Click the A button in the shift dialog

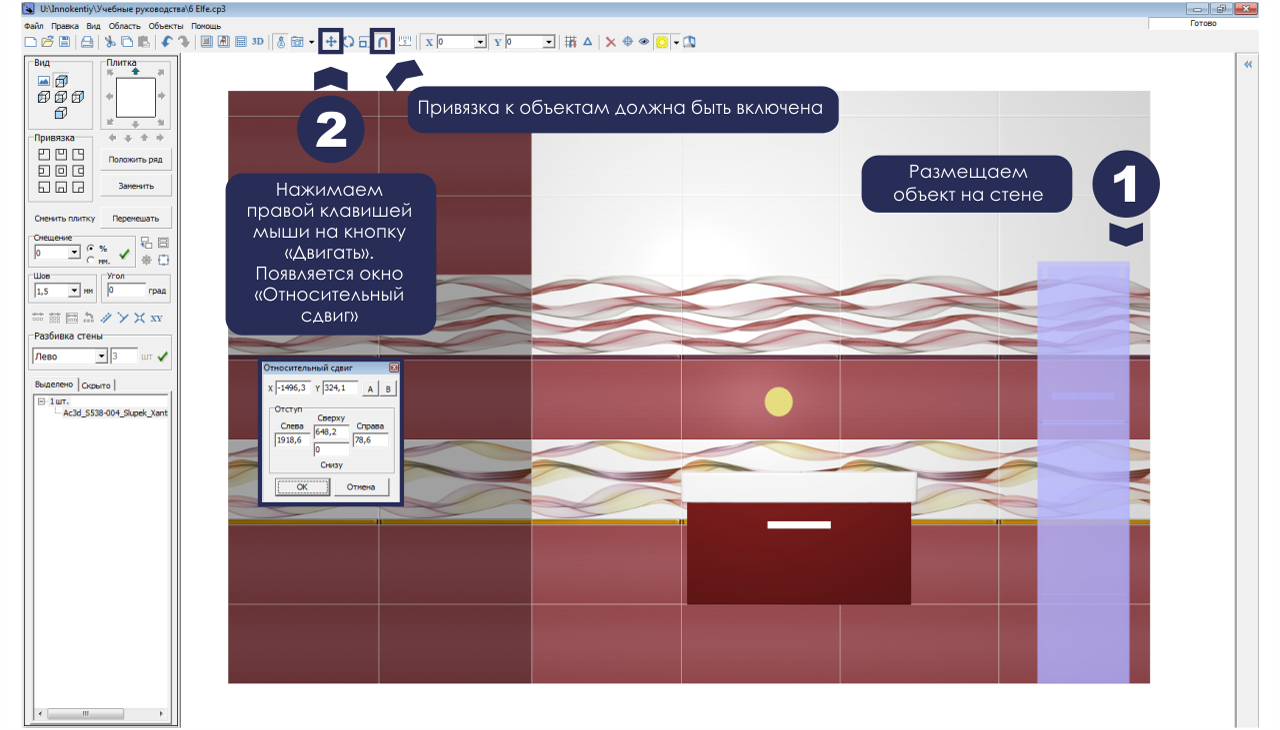(x=370, y=388)
